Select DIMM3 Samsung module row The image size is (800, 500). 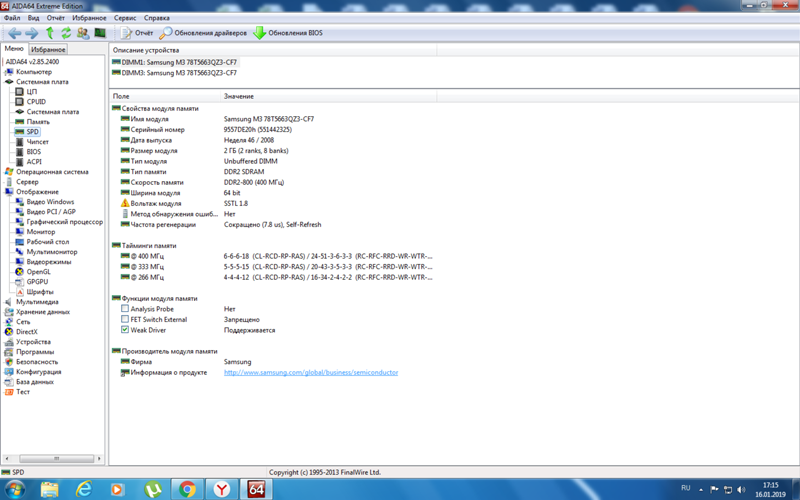[174, 73]
